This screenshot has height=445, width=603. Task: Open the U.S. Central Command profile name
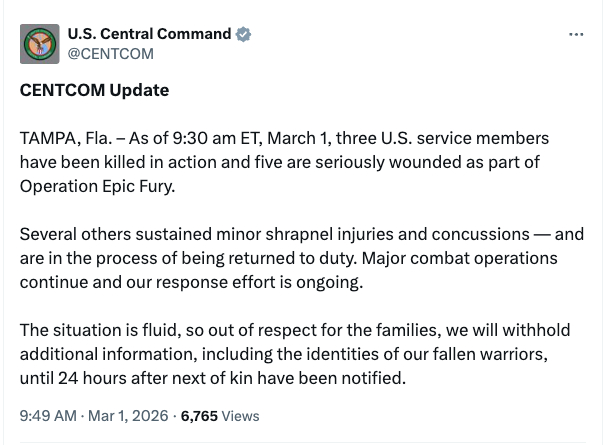(149, 34)
